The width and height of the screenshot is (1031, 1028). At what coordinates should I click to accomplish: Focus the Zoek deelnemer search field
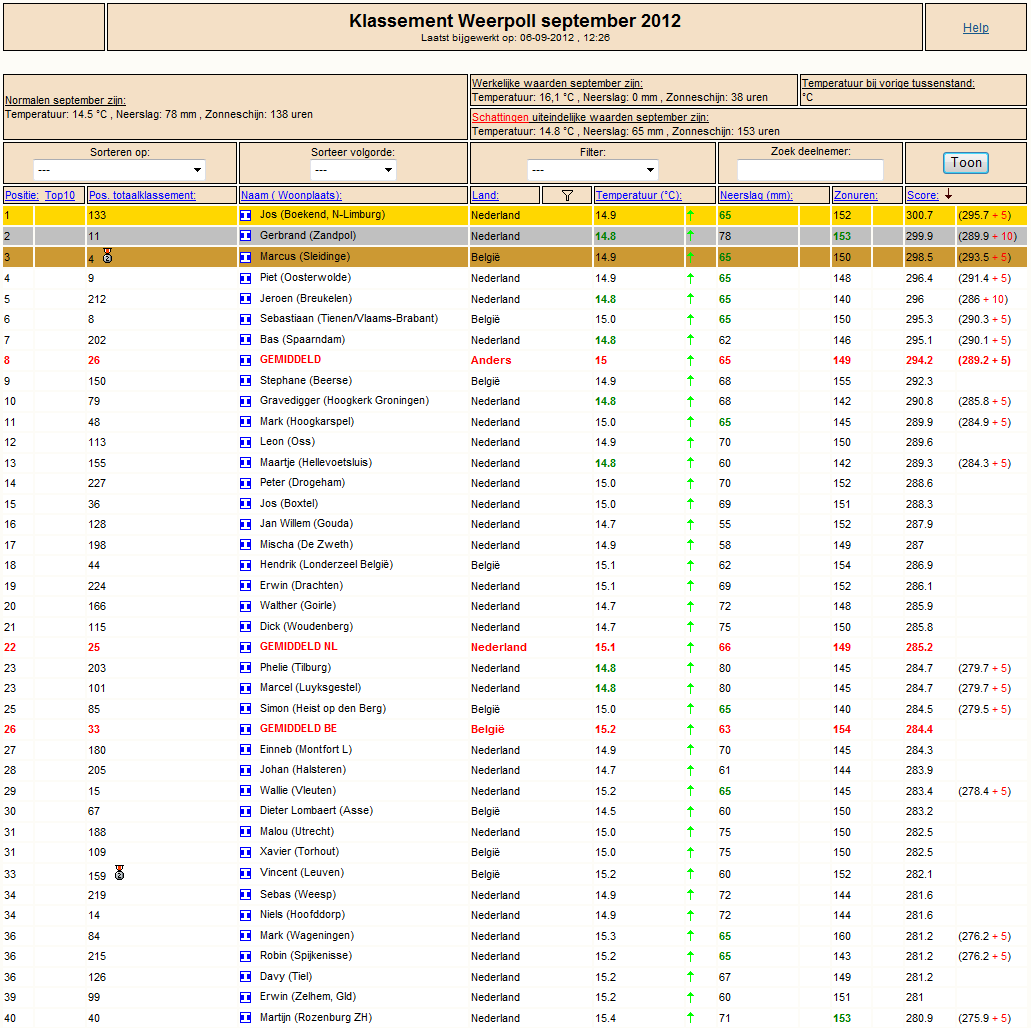810,170
